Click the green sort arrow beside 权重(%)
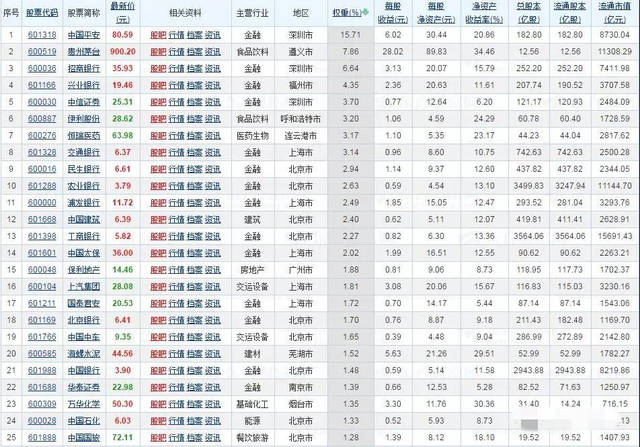Image resolution: width=640 pixels, height=447 pixels. pyautogui.click(x=365, y=12)
